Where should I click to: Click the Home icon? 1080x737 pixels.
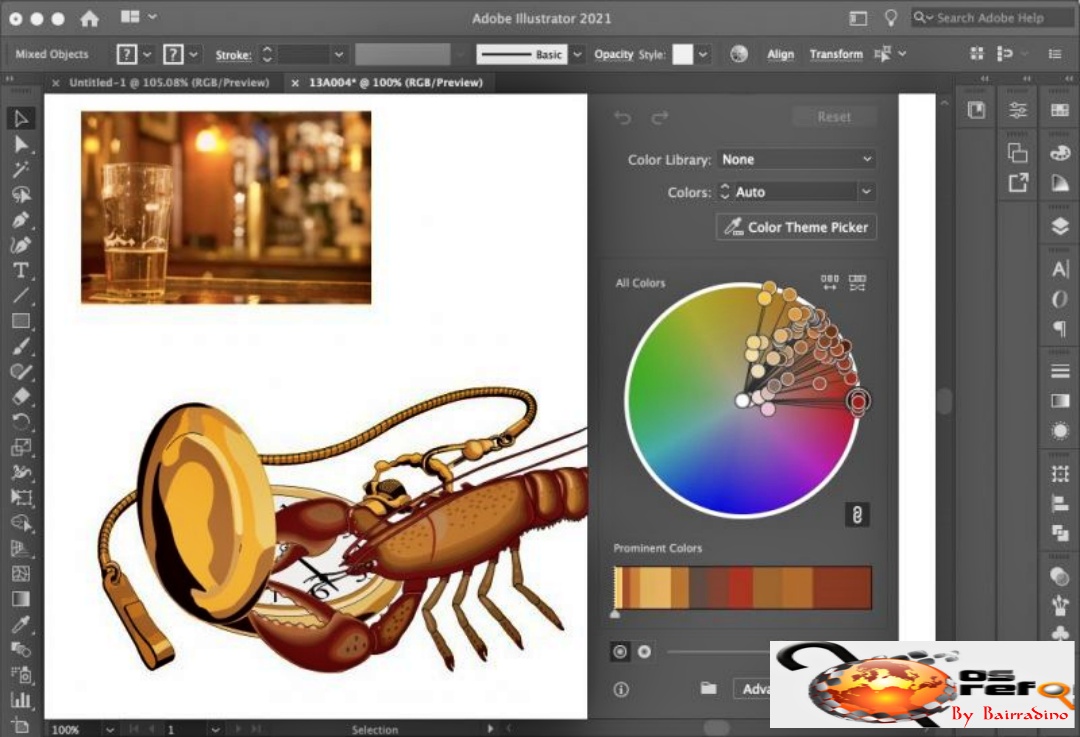(90, 19)
